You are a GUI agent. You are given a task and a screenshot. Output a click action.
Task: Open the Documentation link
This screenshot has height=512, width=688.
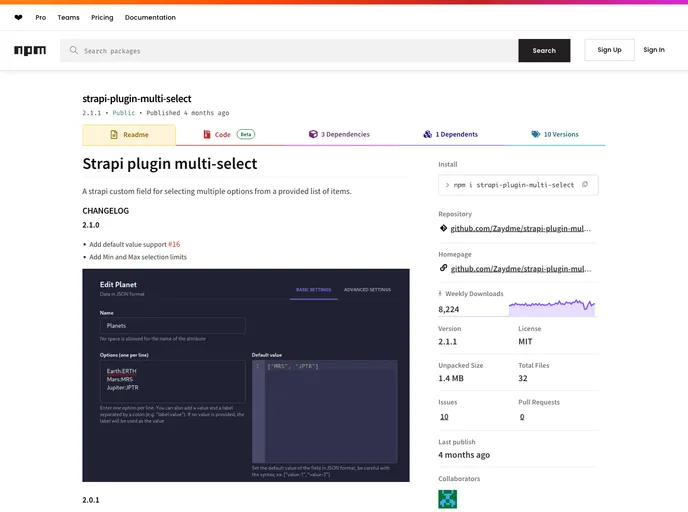[150, 18]
